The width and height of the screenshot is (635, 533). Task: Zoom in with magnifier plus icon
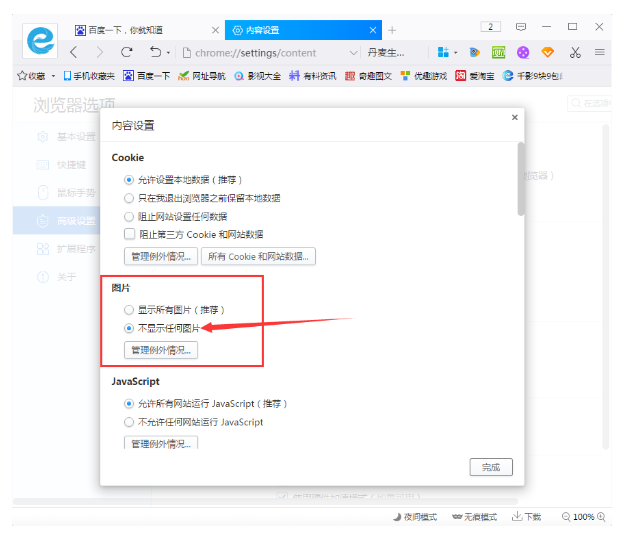pyautogui.click(x=601, y=517)
